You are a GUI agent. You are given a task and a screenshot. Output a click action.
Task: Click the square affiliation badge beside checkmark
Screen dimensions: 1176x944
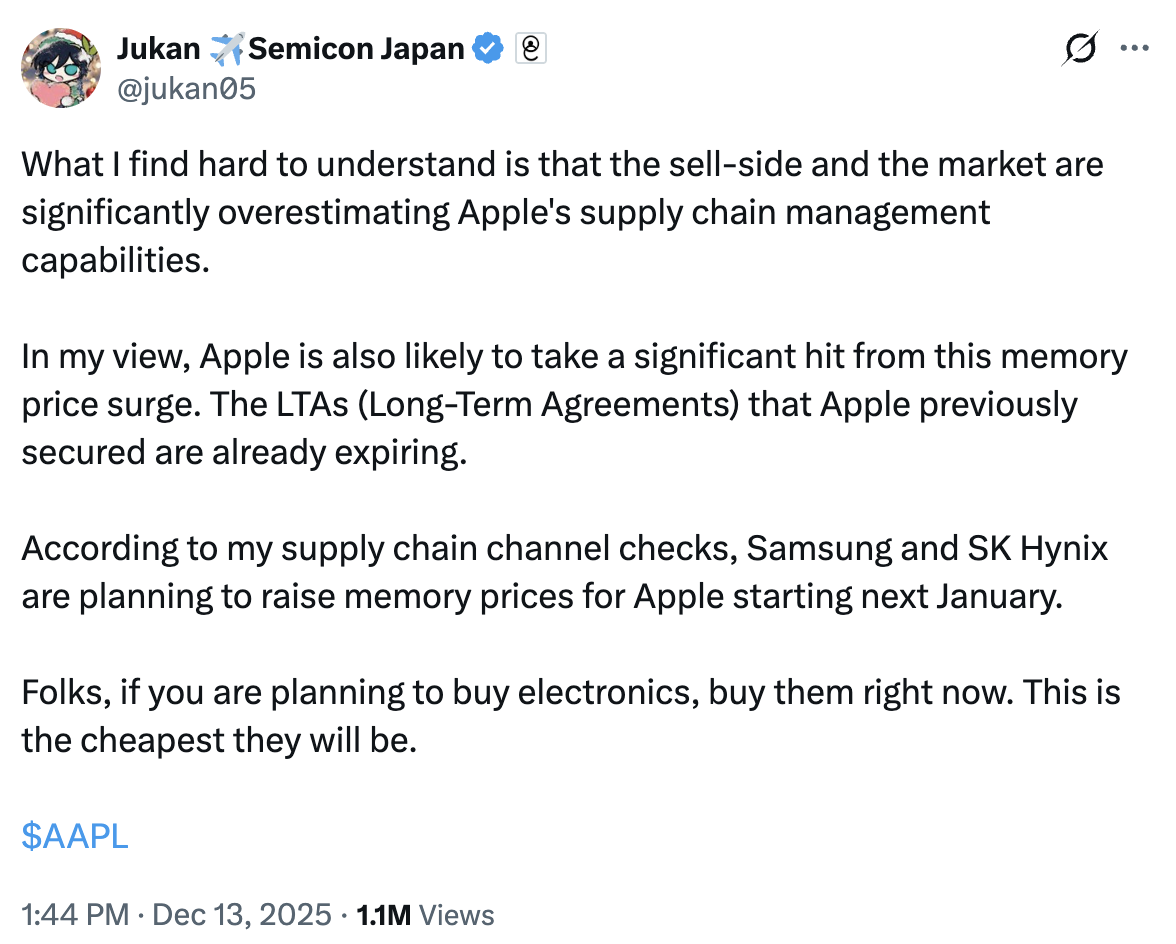[530, 48]
